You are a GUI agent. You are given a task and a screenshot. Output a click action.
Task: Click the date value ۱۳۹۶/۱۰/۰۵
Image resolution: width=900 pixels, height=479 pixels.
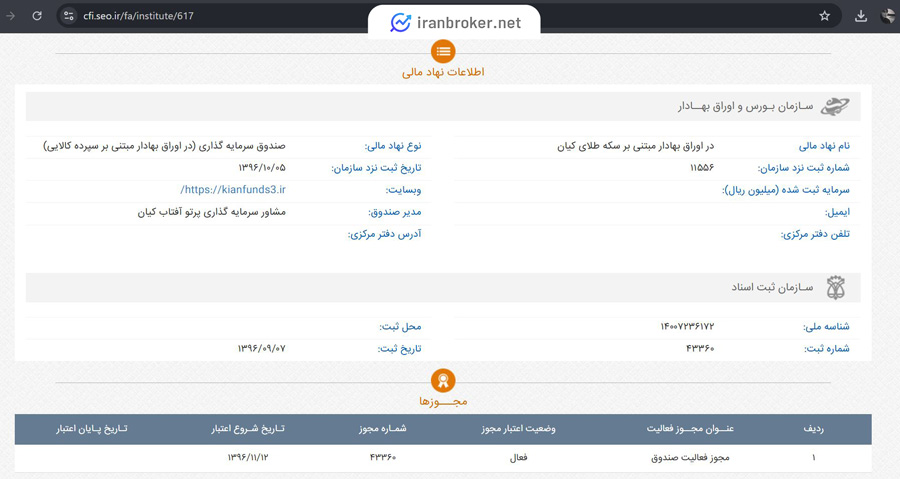[262, 168]
